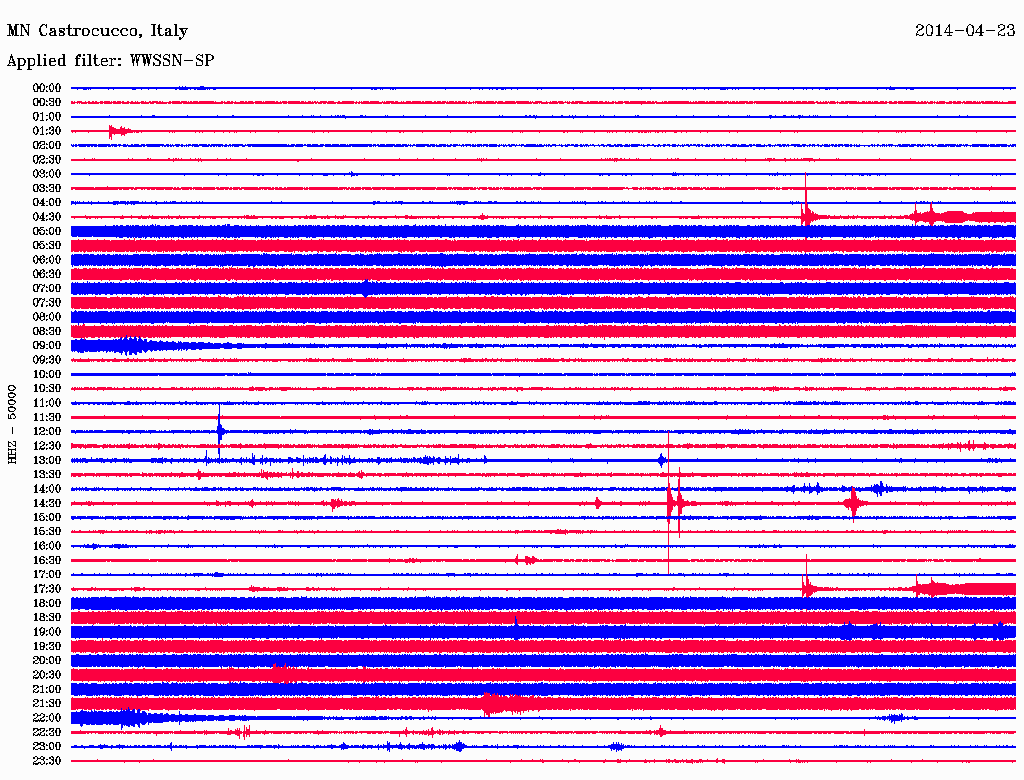Click the 12:00 time label
The image size is (1024, 780).
[x=47, y=431]
